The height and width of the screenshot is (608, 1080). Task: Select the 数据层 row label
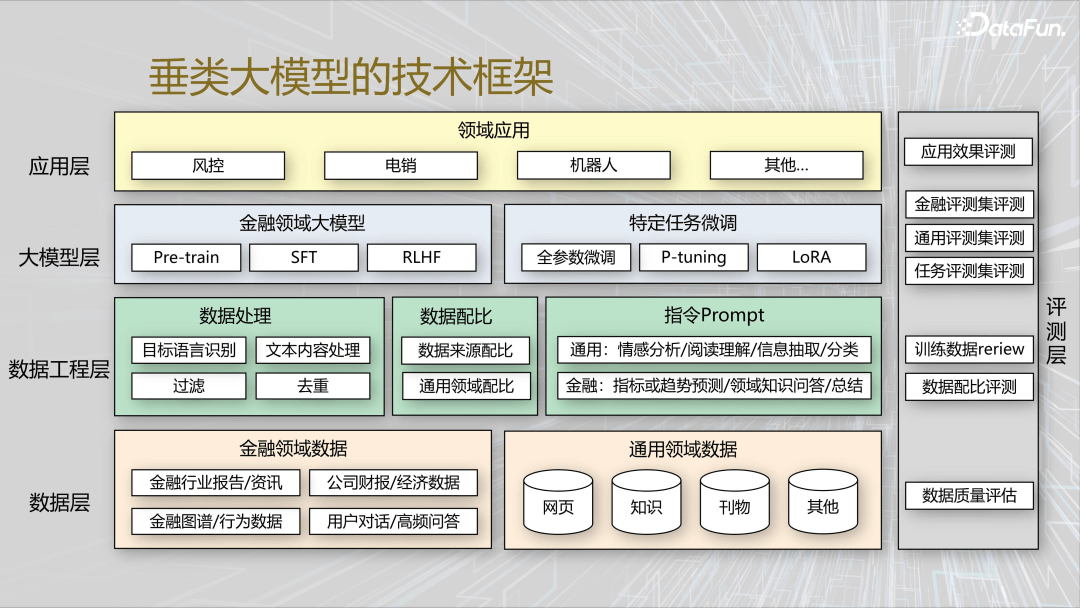coord(59,503)
